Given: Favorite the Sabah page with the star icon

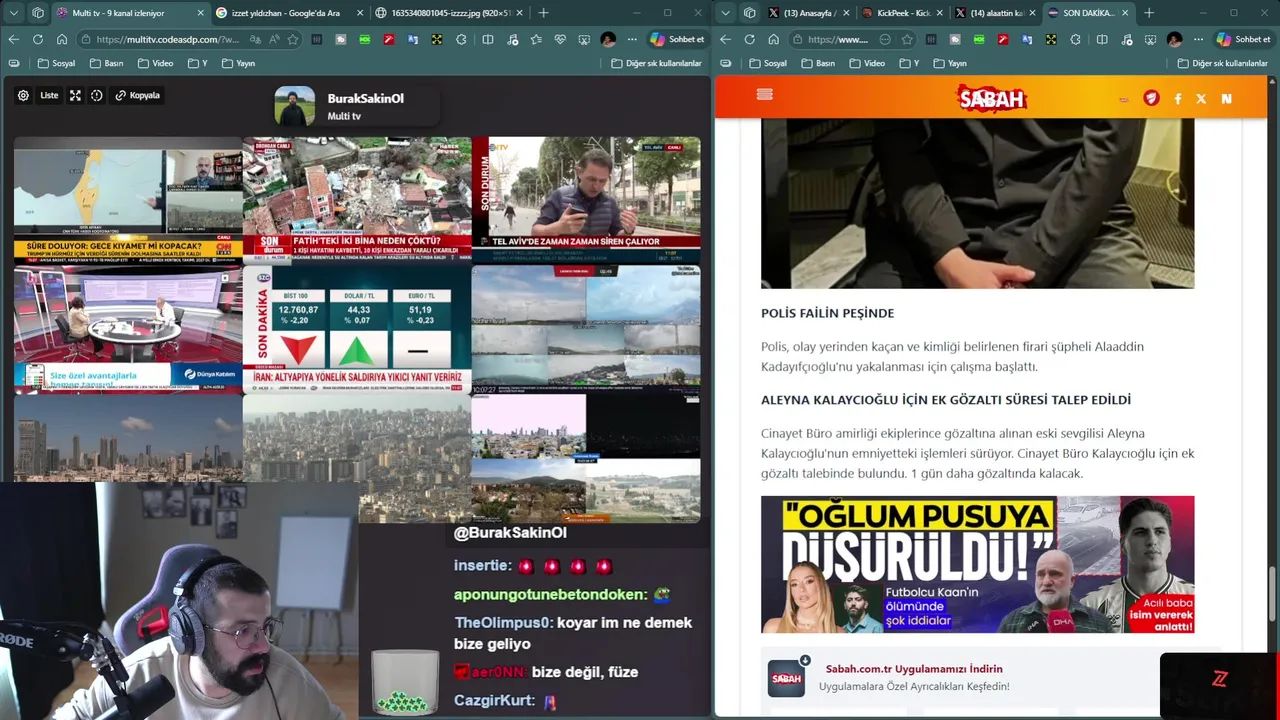Looking at the screenshot, I should point(906,39).
